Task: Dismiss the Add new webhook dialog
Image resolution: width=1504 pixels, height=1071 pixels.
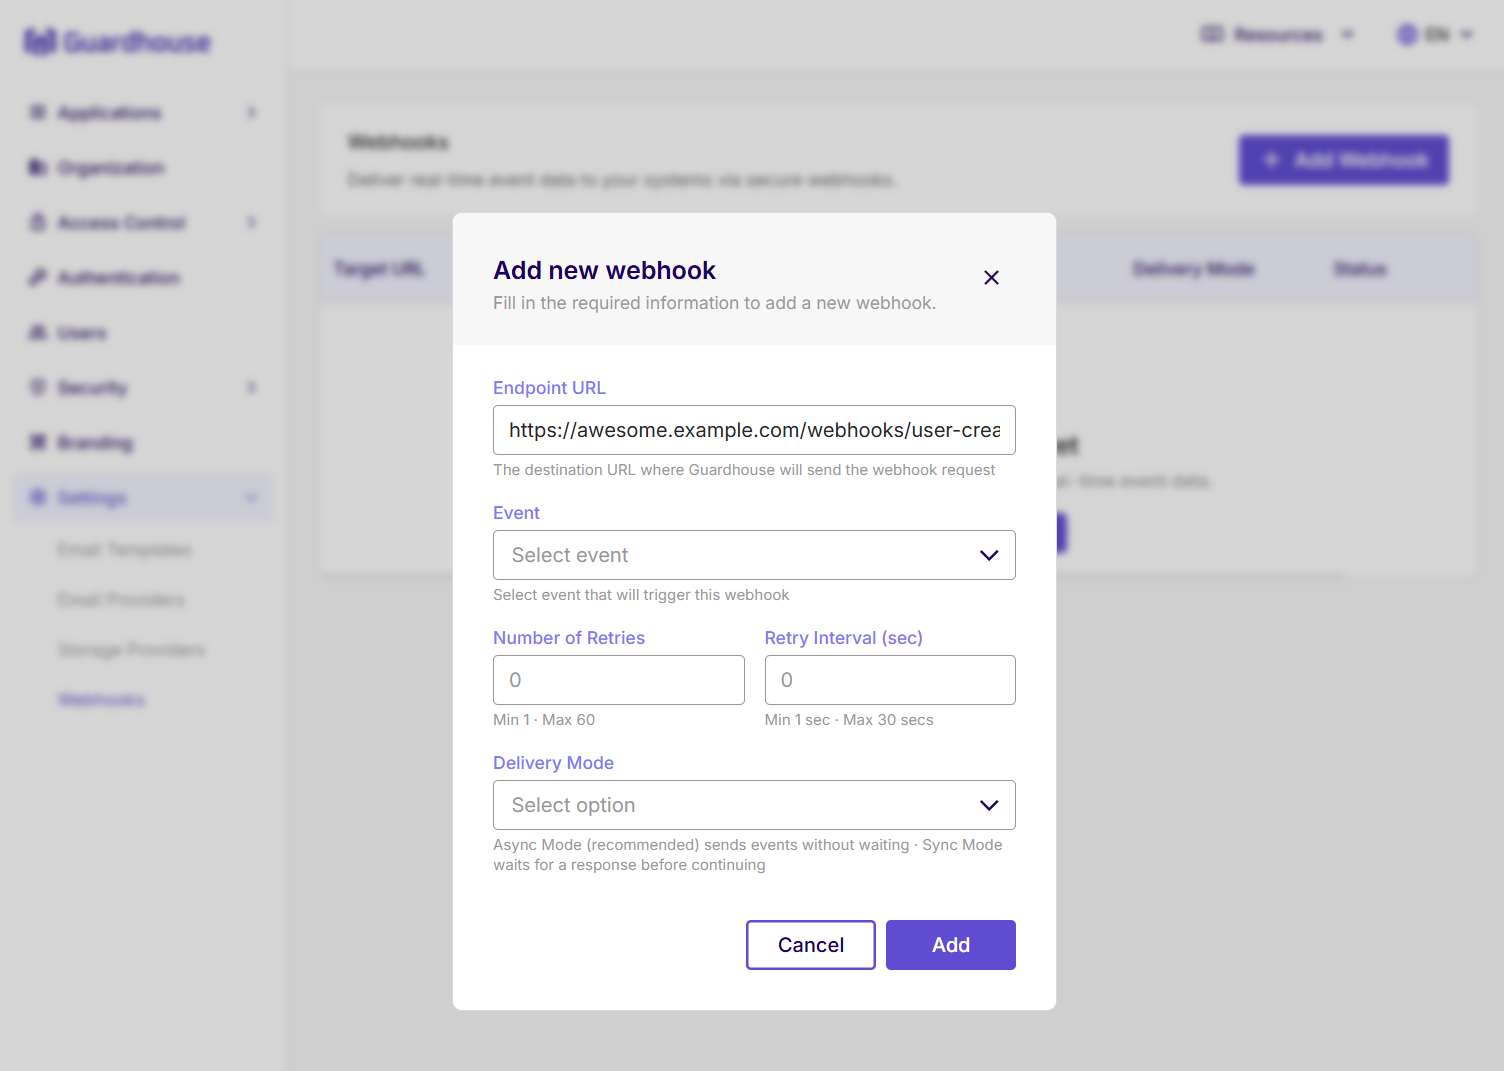Action: (x=991, y=278)
